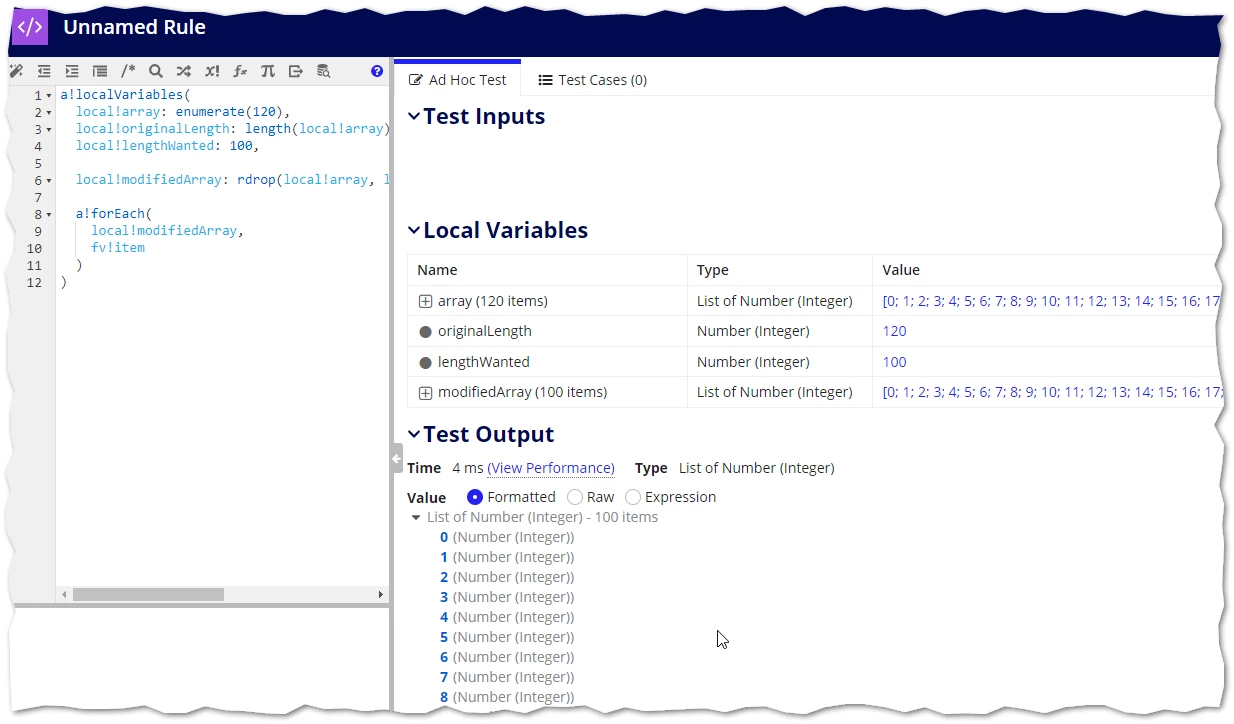Collapse the Test Inputs section

click(x=414, y=116)
